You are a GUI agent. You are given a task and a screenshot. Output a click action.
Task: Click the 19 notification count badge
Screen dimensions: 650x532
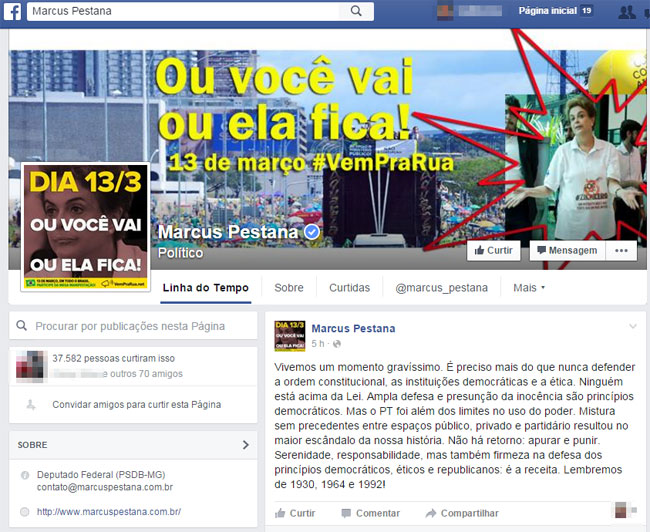click(586, 11)
